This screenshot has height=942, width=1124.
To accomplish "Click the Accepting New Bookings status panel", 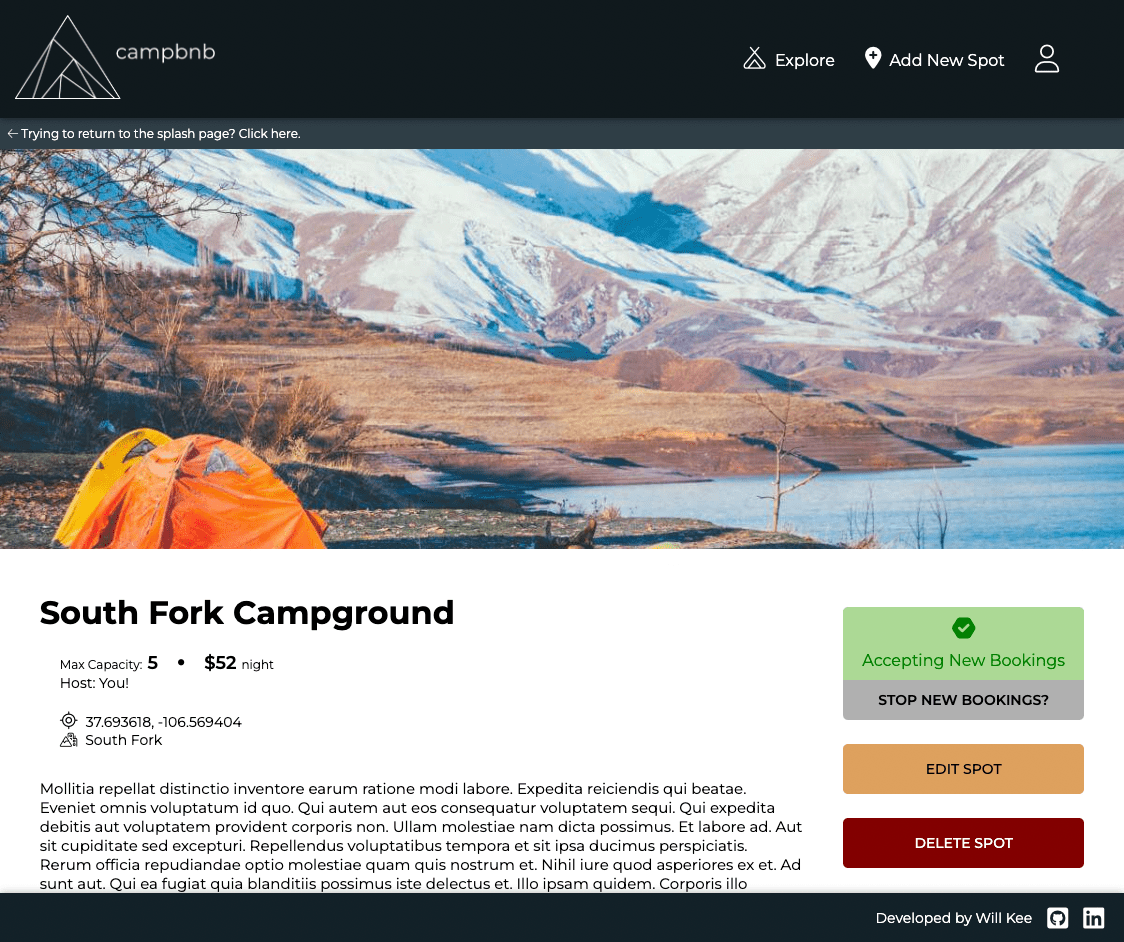I will tap(963, 644).
